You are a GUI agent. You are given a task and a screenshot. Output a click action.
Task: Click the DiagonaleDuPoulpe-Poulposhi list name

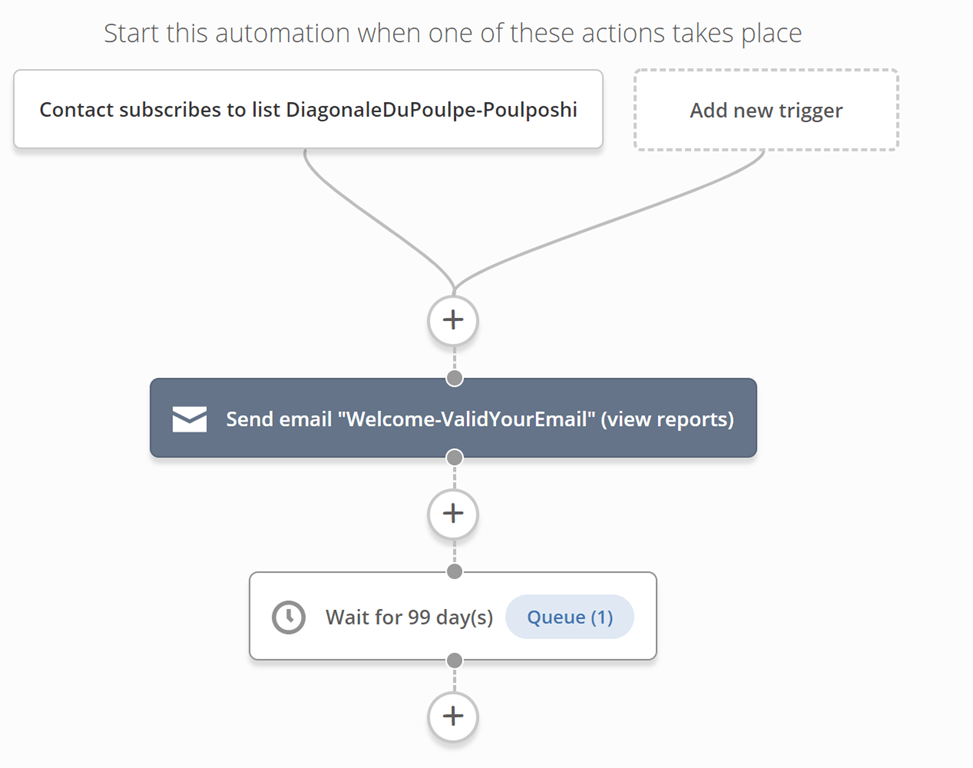[x=431, y=110]
